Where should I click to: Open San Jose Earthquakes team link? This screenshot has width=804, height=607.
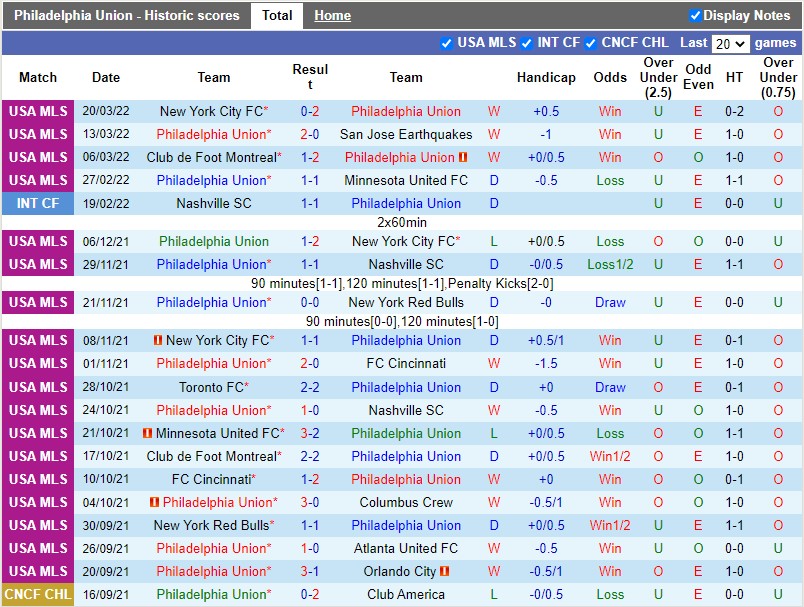[x=406, y=134]
